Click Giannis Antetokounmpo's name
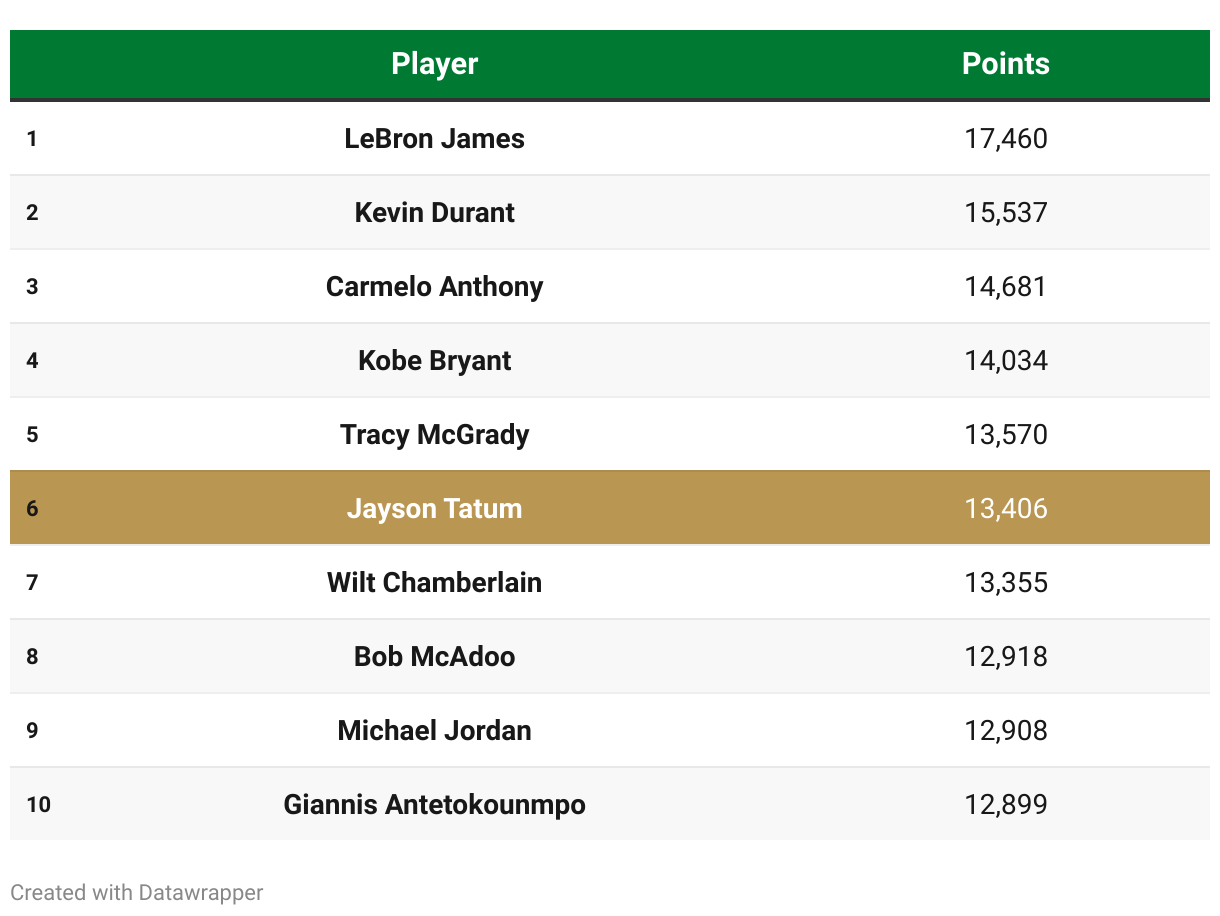Image resolution: width=1220 pixels, height=916 pixels. pyautogui.click(x=434, y=804)
